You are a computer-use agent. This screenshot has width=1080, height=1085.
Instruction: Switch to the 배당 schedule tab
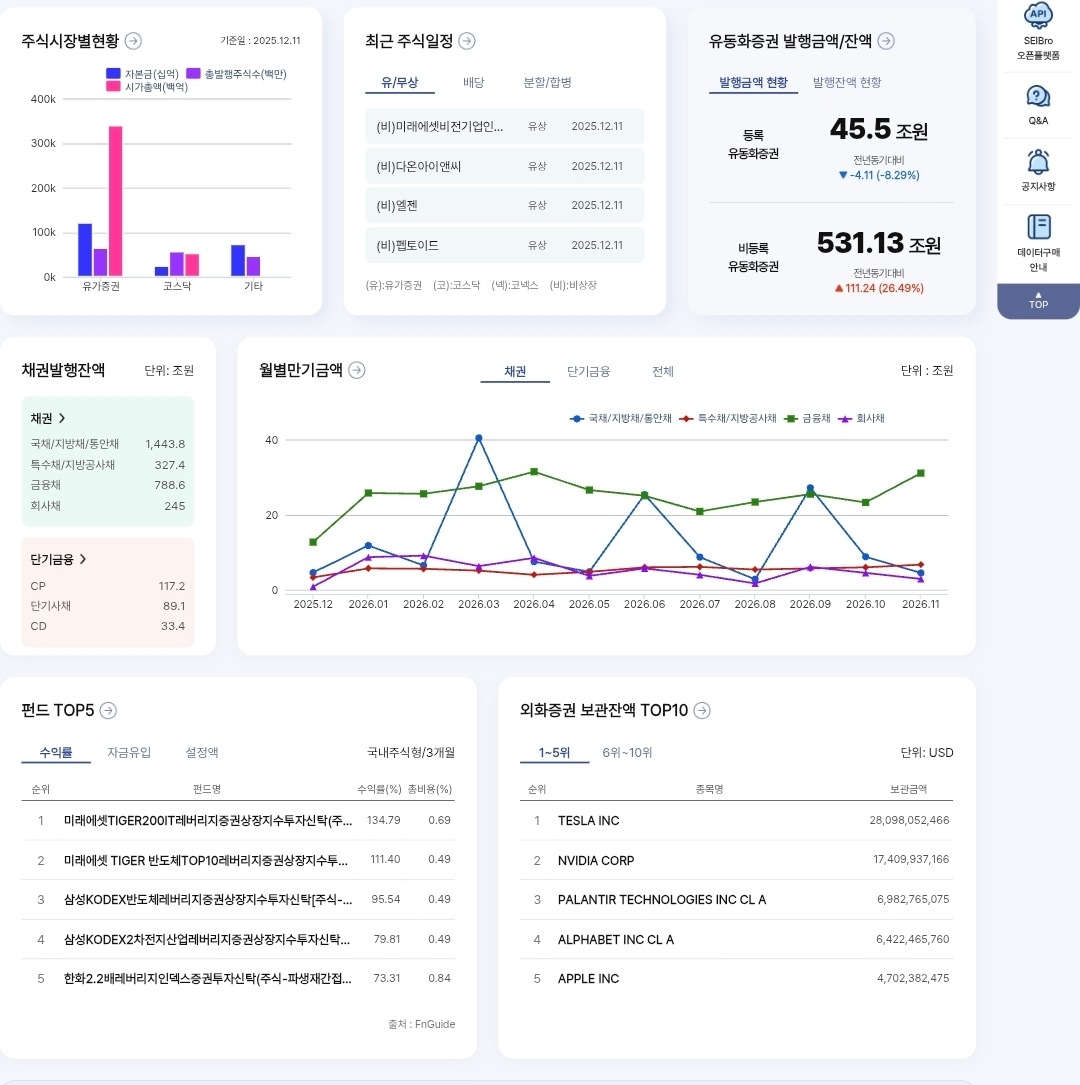474,83
